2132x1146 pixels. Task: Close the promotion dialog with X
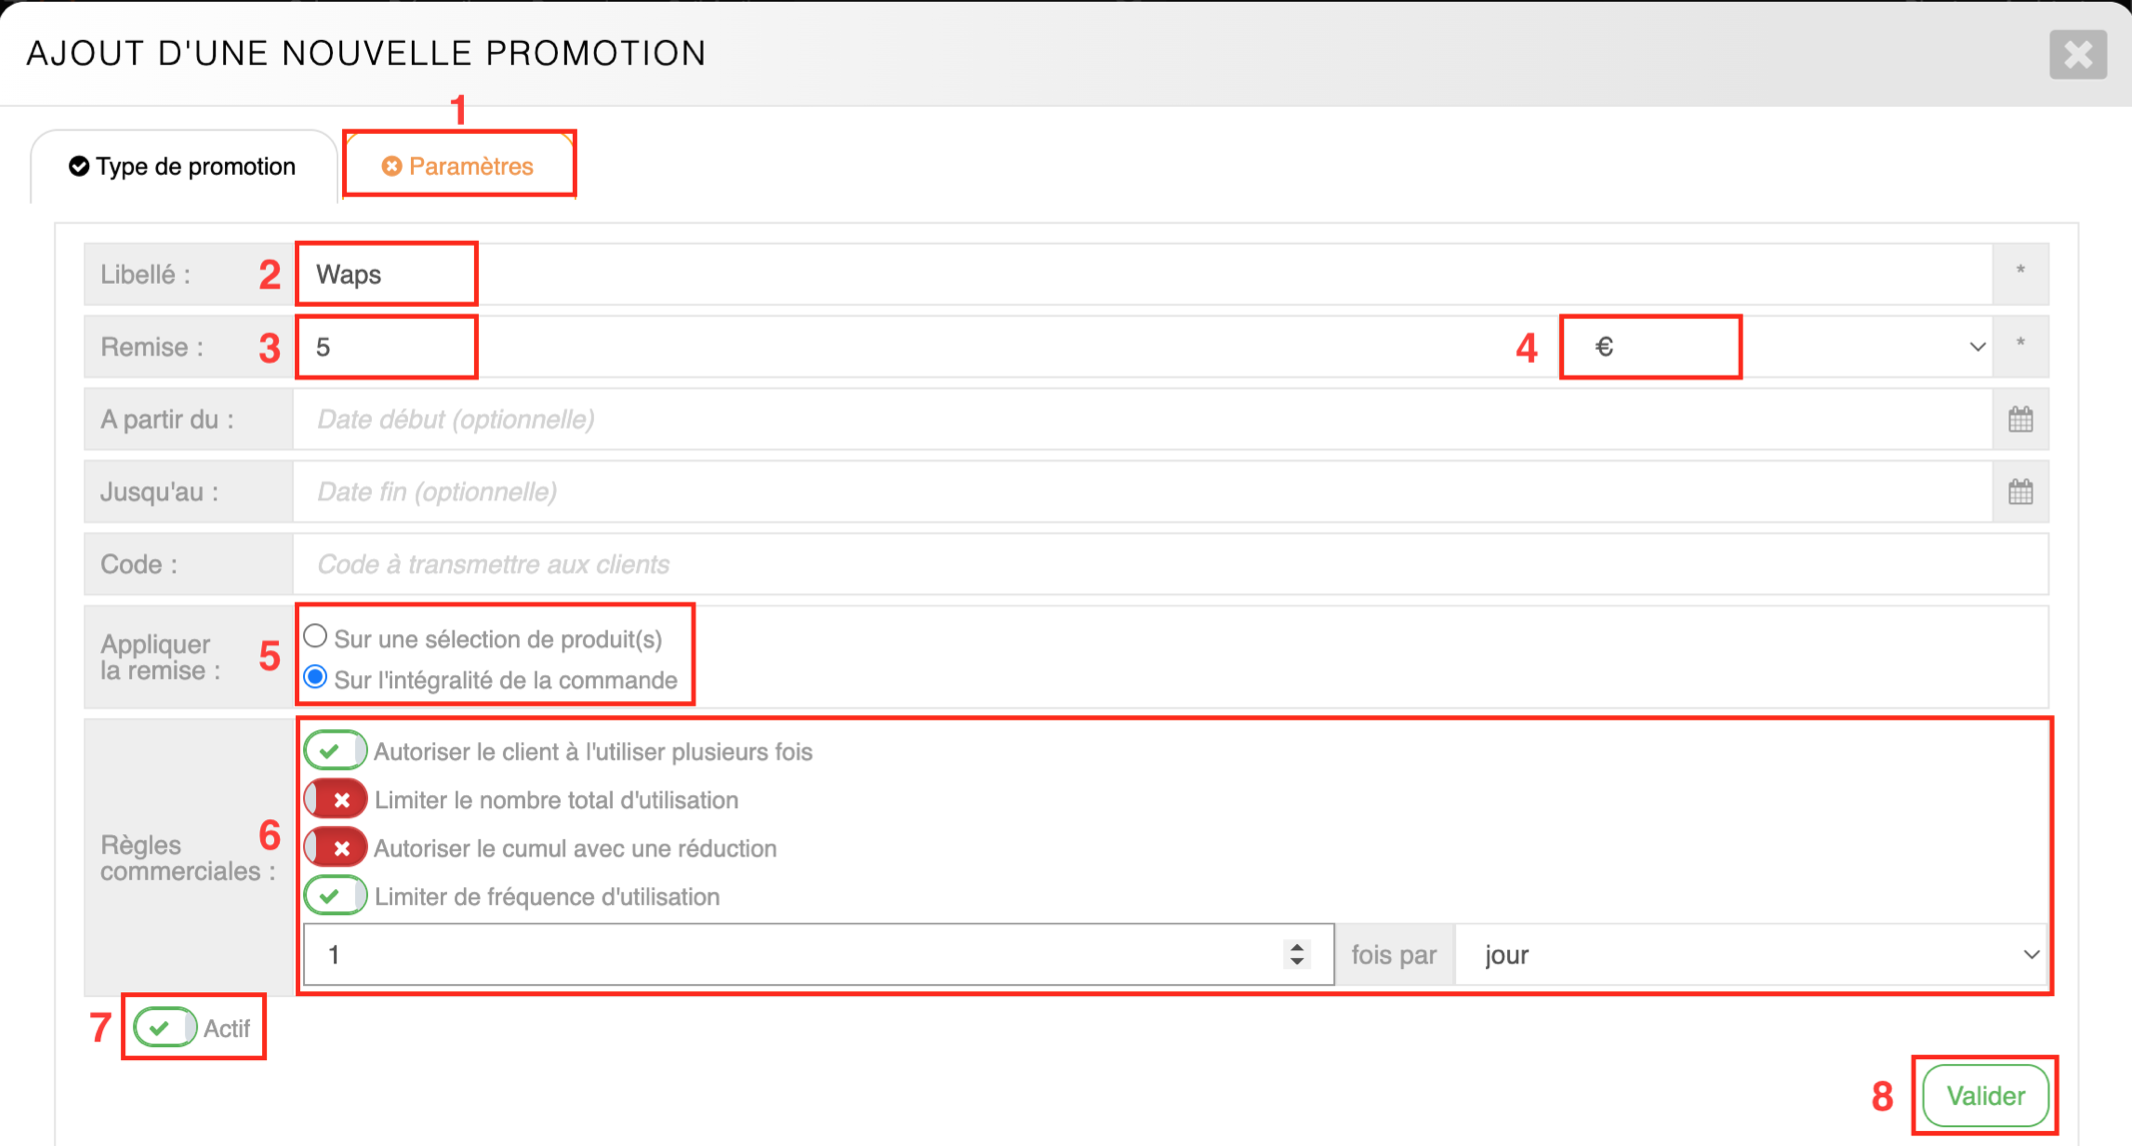point(2077,54)
